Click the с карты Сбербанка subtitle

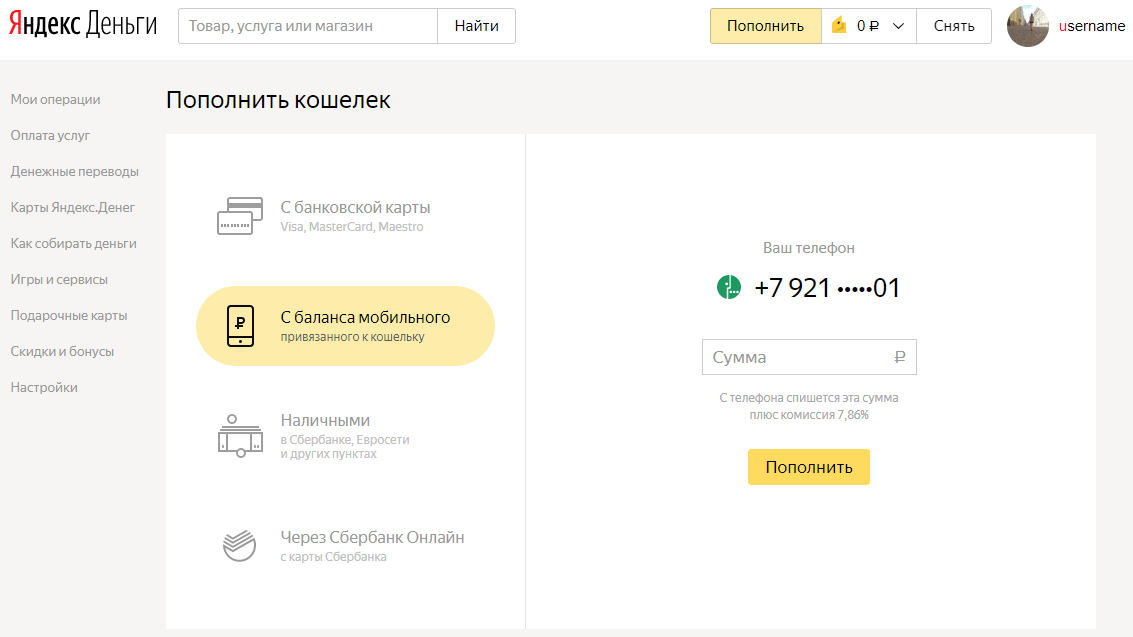[333, 557]
